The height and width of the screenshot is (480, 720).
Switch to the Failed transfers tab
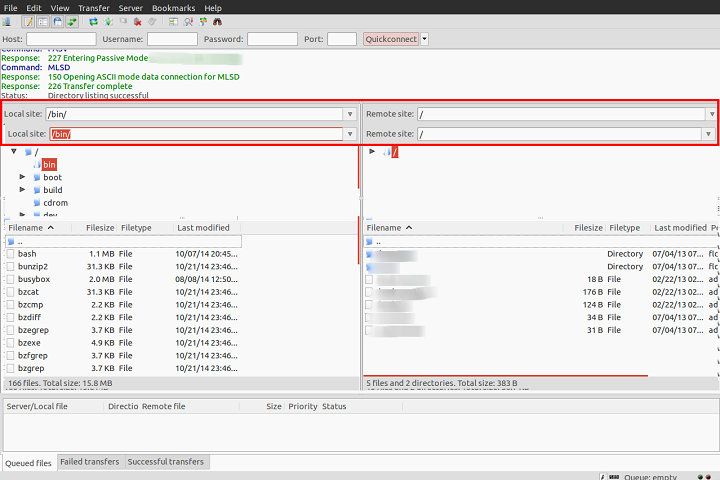90,462
